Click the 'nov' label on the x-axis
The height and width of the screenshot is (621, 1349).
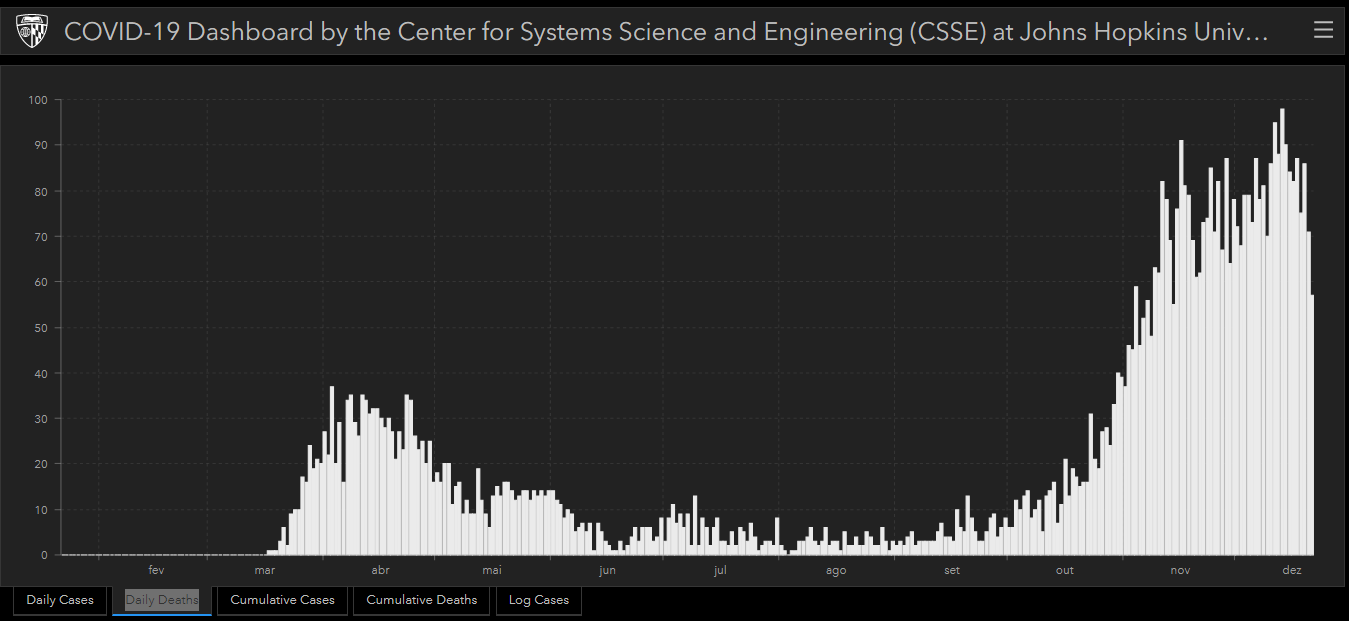tap(1180, 570)
